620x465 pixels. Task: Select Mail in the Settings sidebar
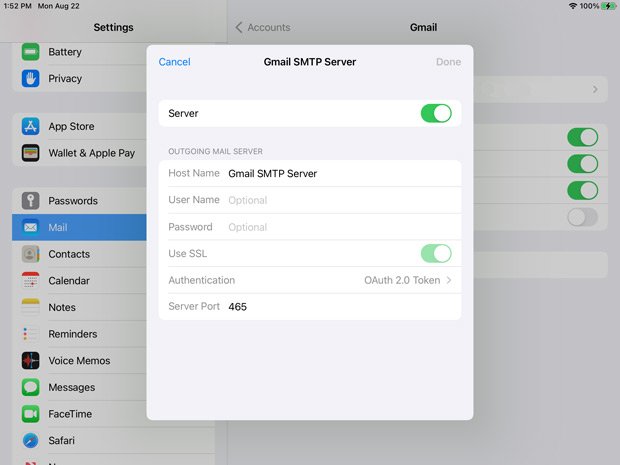(x=79, y=227)
